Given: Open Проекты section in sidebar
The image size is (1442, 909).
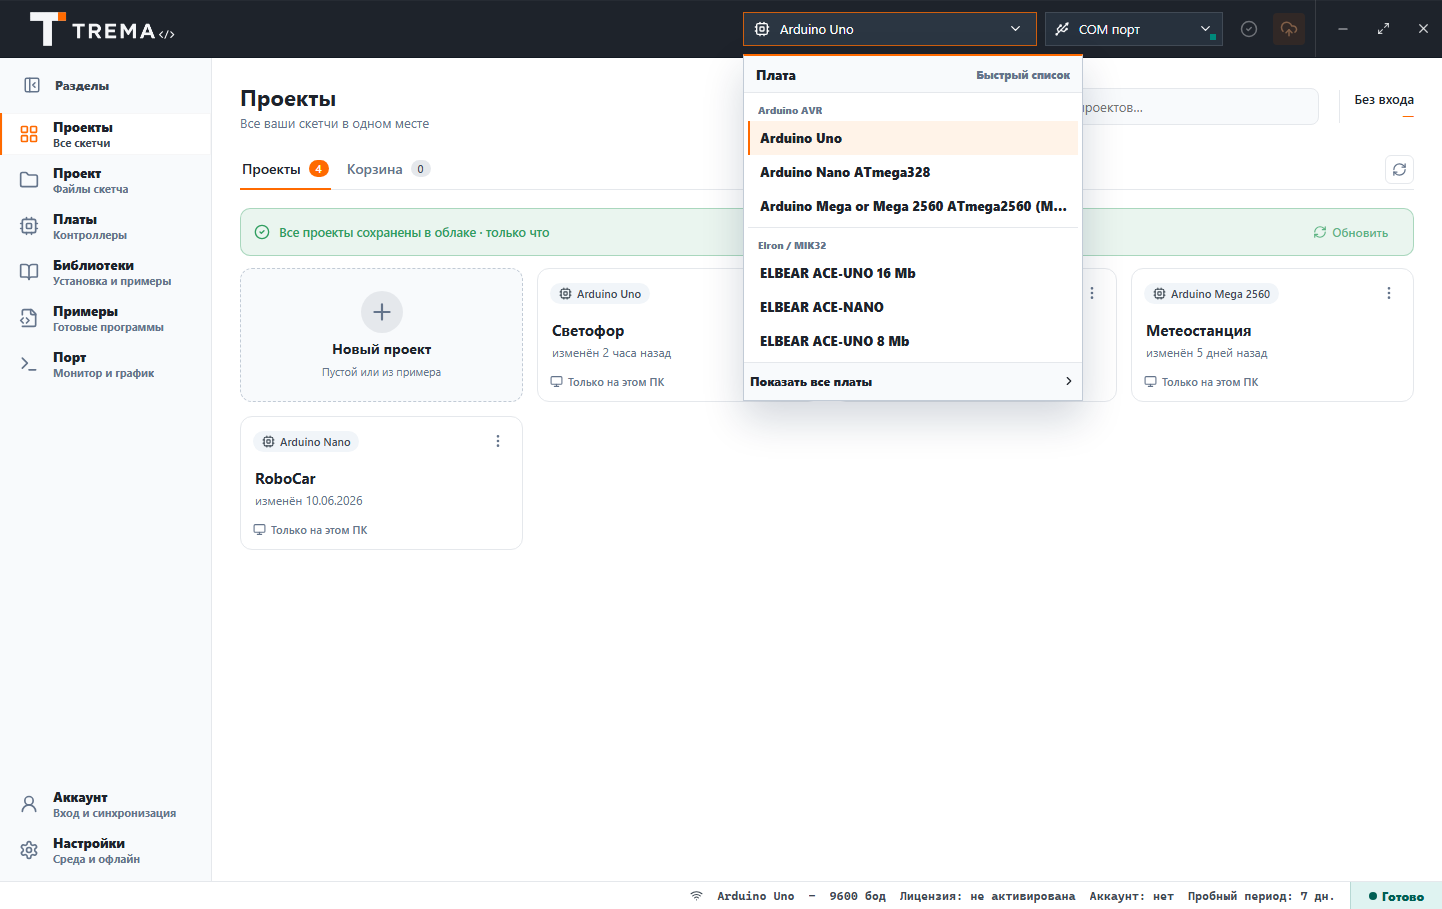Looking at the screenshot, I should [106, 134].
